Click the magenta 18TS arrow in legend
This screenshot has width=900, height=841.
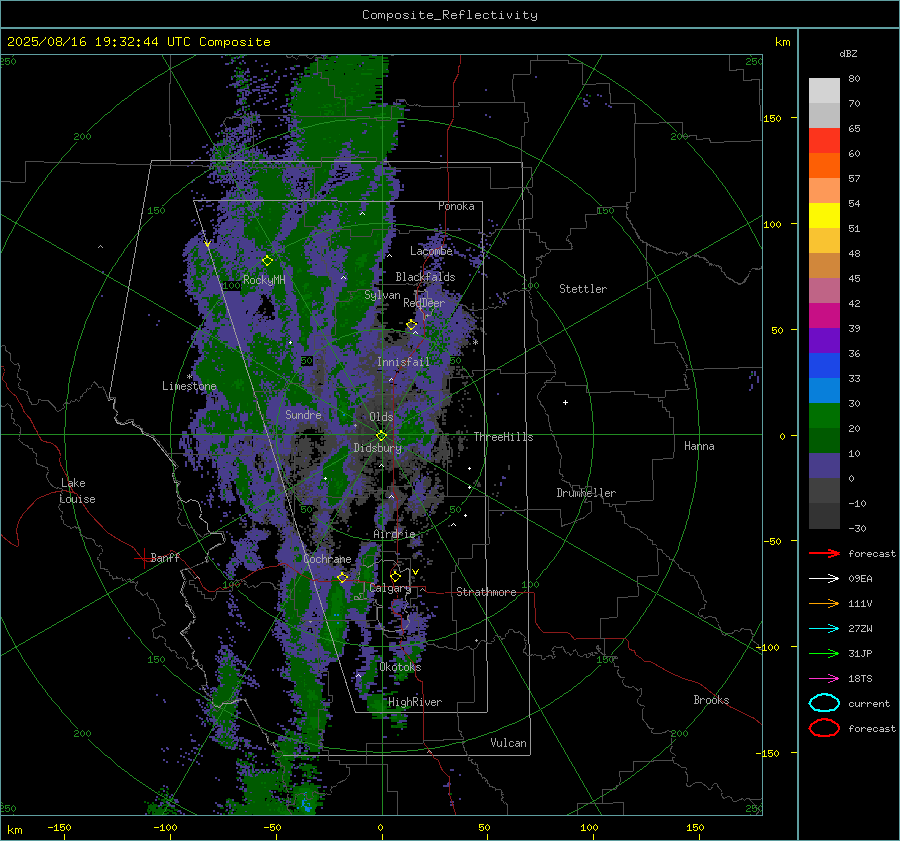[x=824, y=679]
